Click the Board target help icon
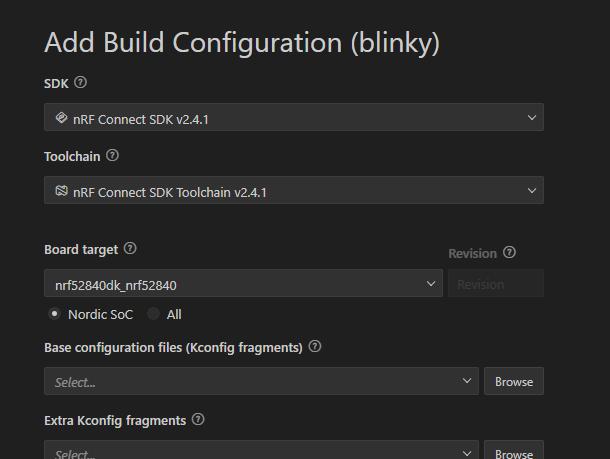The height and width of the screenshot is (459, 610). coord(130,248)
